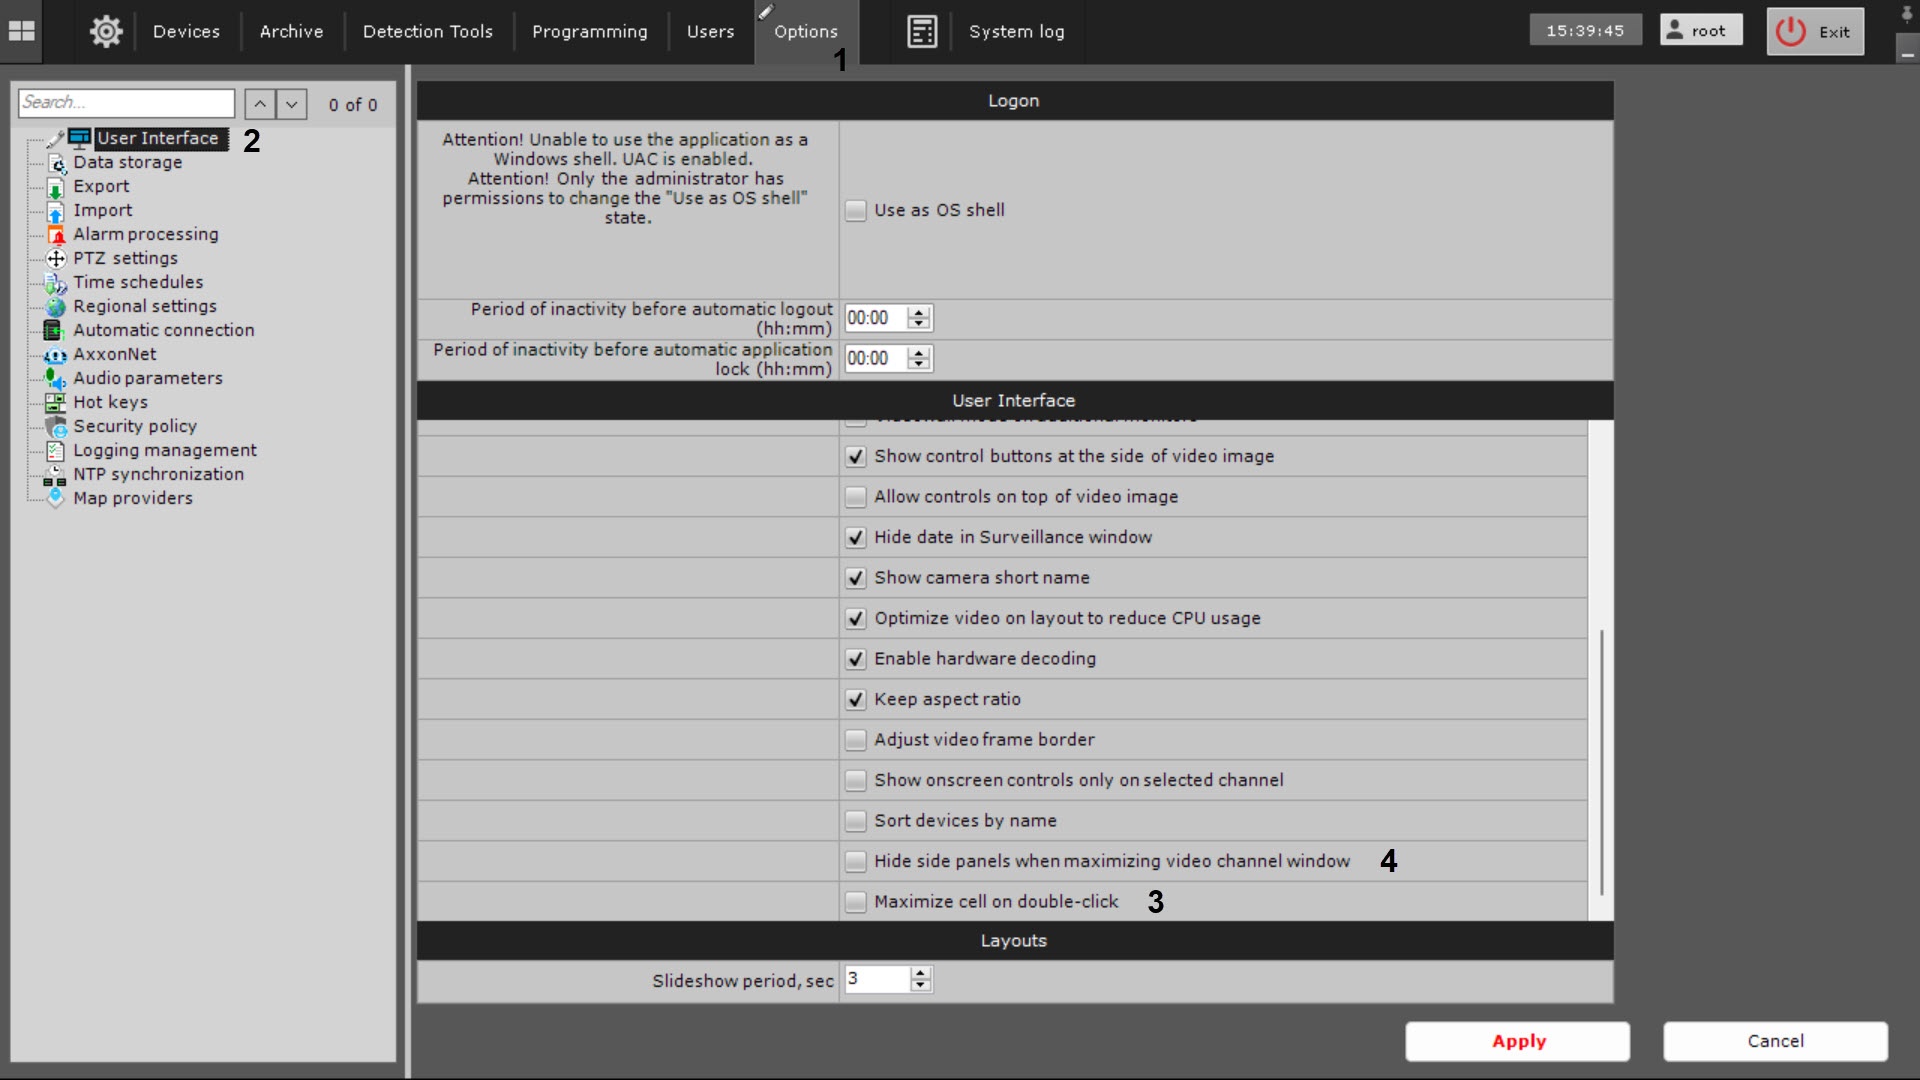The image size is (1920, 1080).
Task: Open the layouts grid icon top-left
Action: 22,31
